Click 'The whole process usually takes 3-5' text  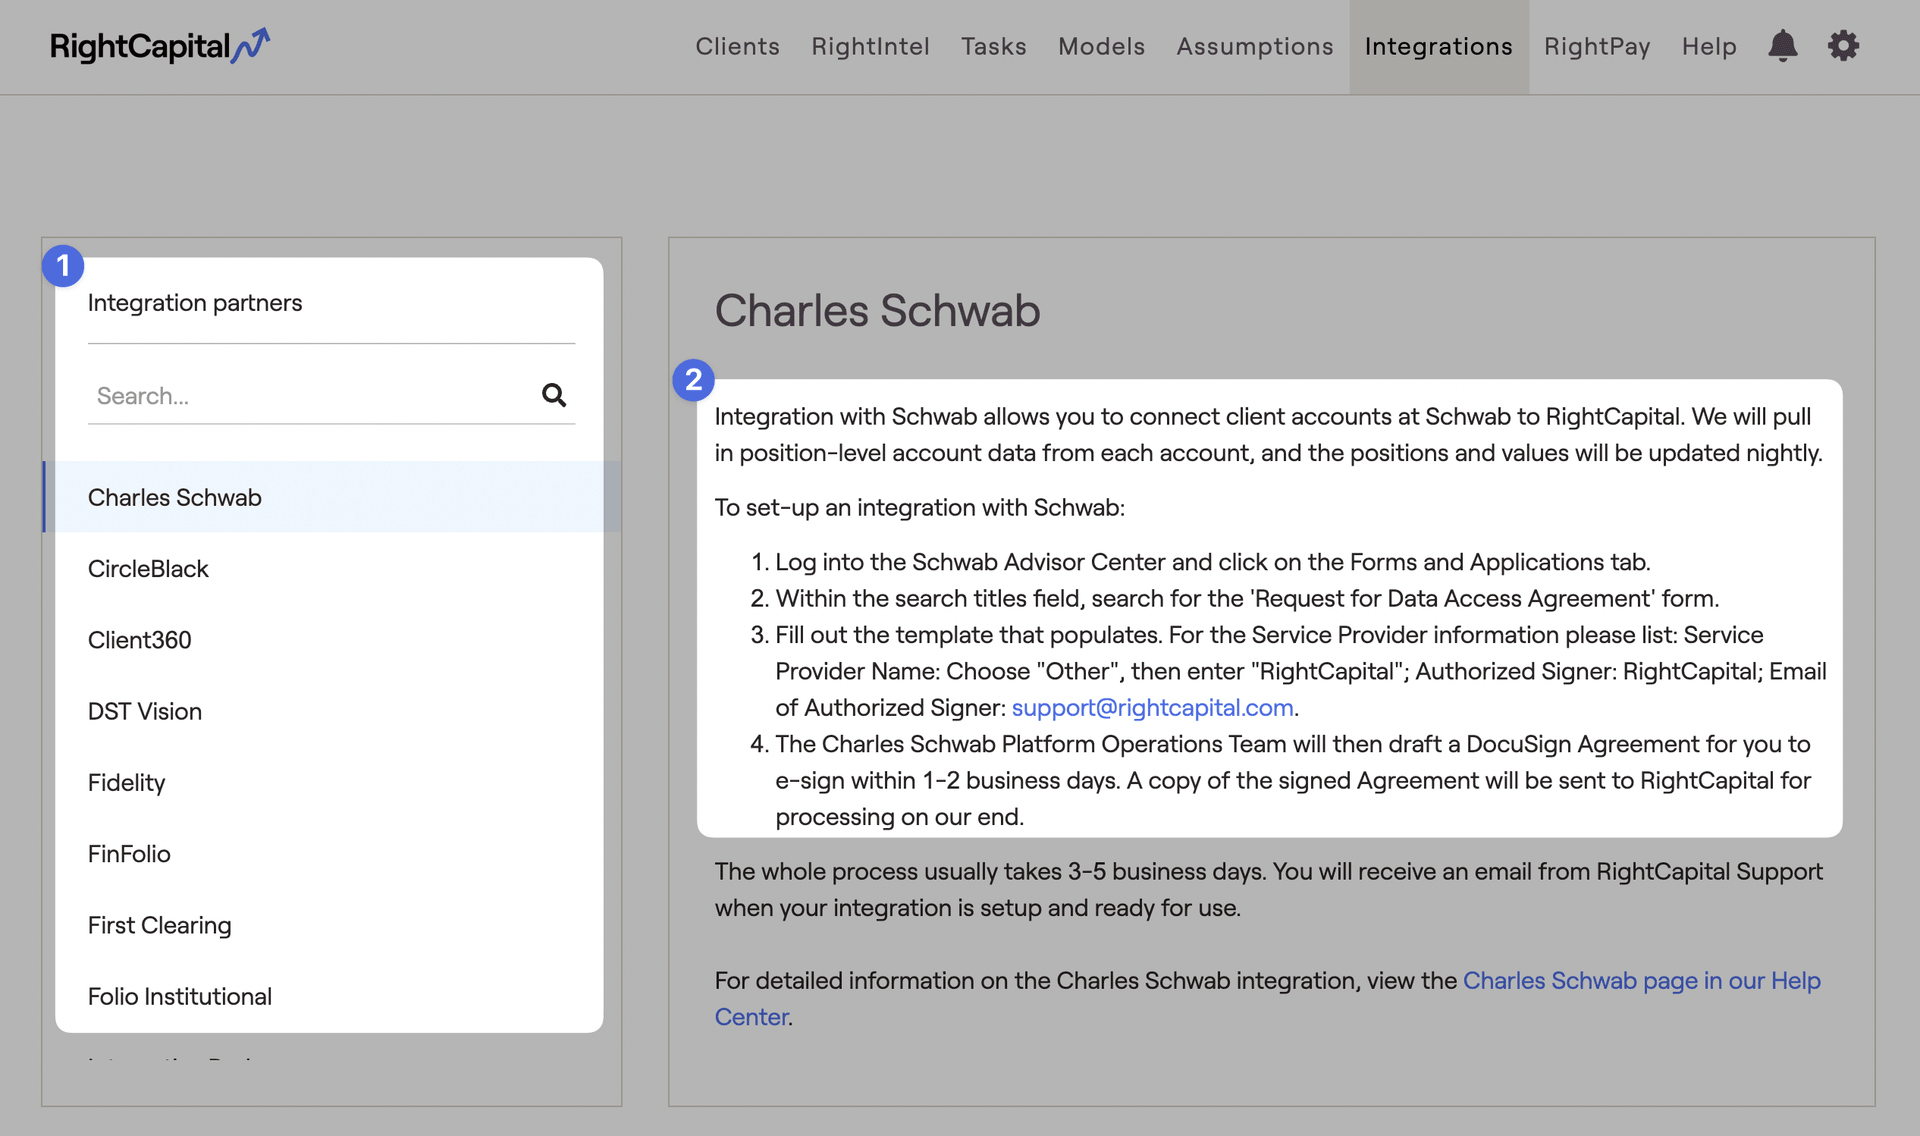[x=1268, y=889]
